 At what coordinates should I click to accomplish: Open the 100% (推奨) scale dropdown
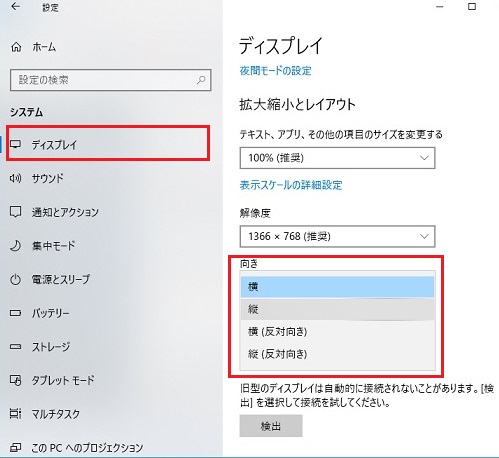click(337, 158)
